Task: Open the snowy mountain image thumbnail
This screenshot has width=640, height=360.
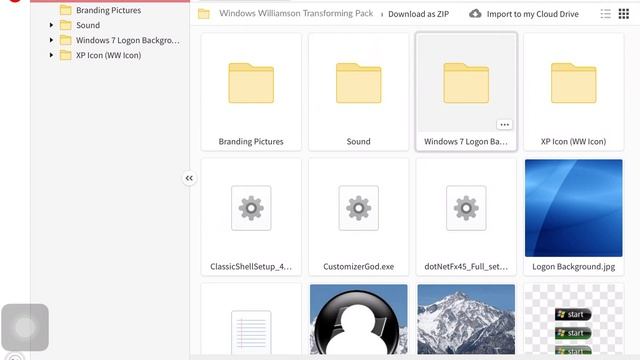Action: click(466, 319)
